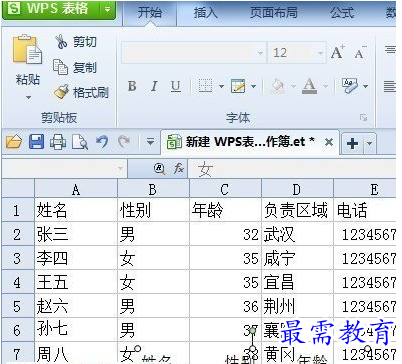Image resolution: width=402 pixels, height=364 pixels.
Task: Click the clear formatting eraser icon
Action: coord(349,86)
